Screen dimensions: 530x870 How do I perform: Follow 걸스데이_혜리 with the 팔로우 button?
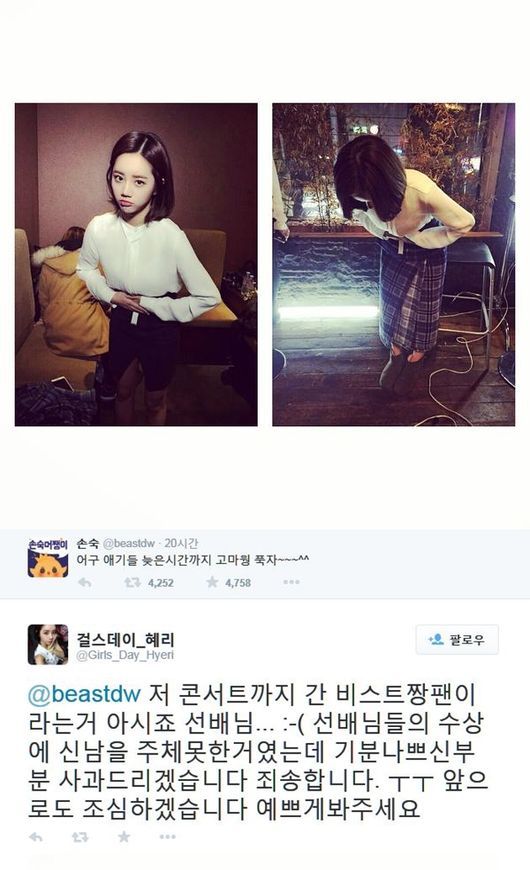[x=457, y=640]
